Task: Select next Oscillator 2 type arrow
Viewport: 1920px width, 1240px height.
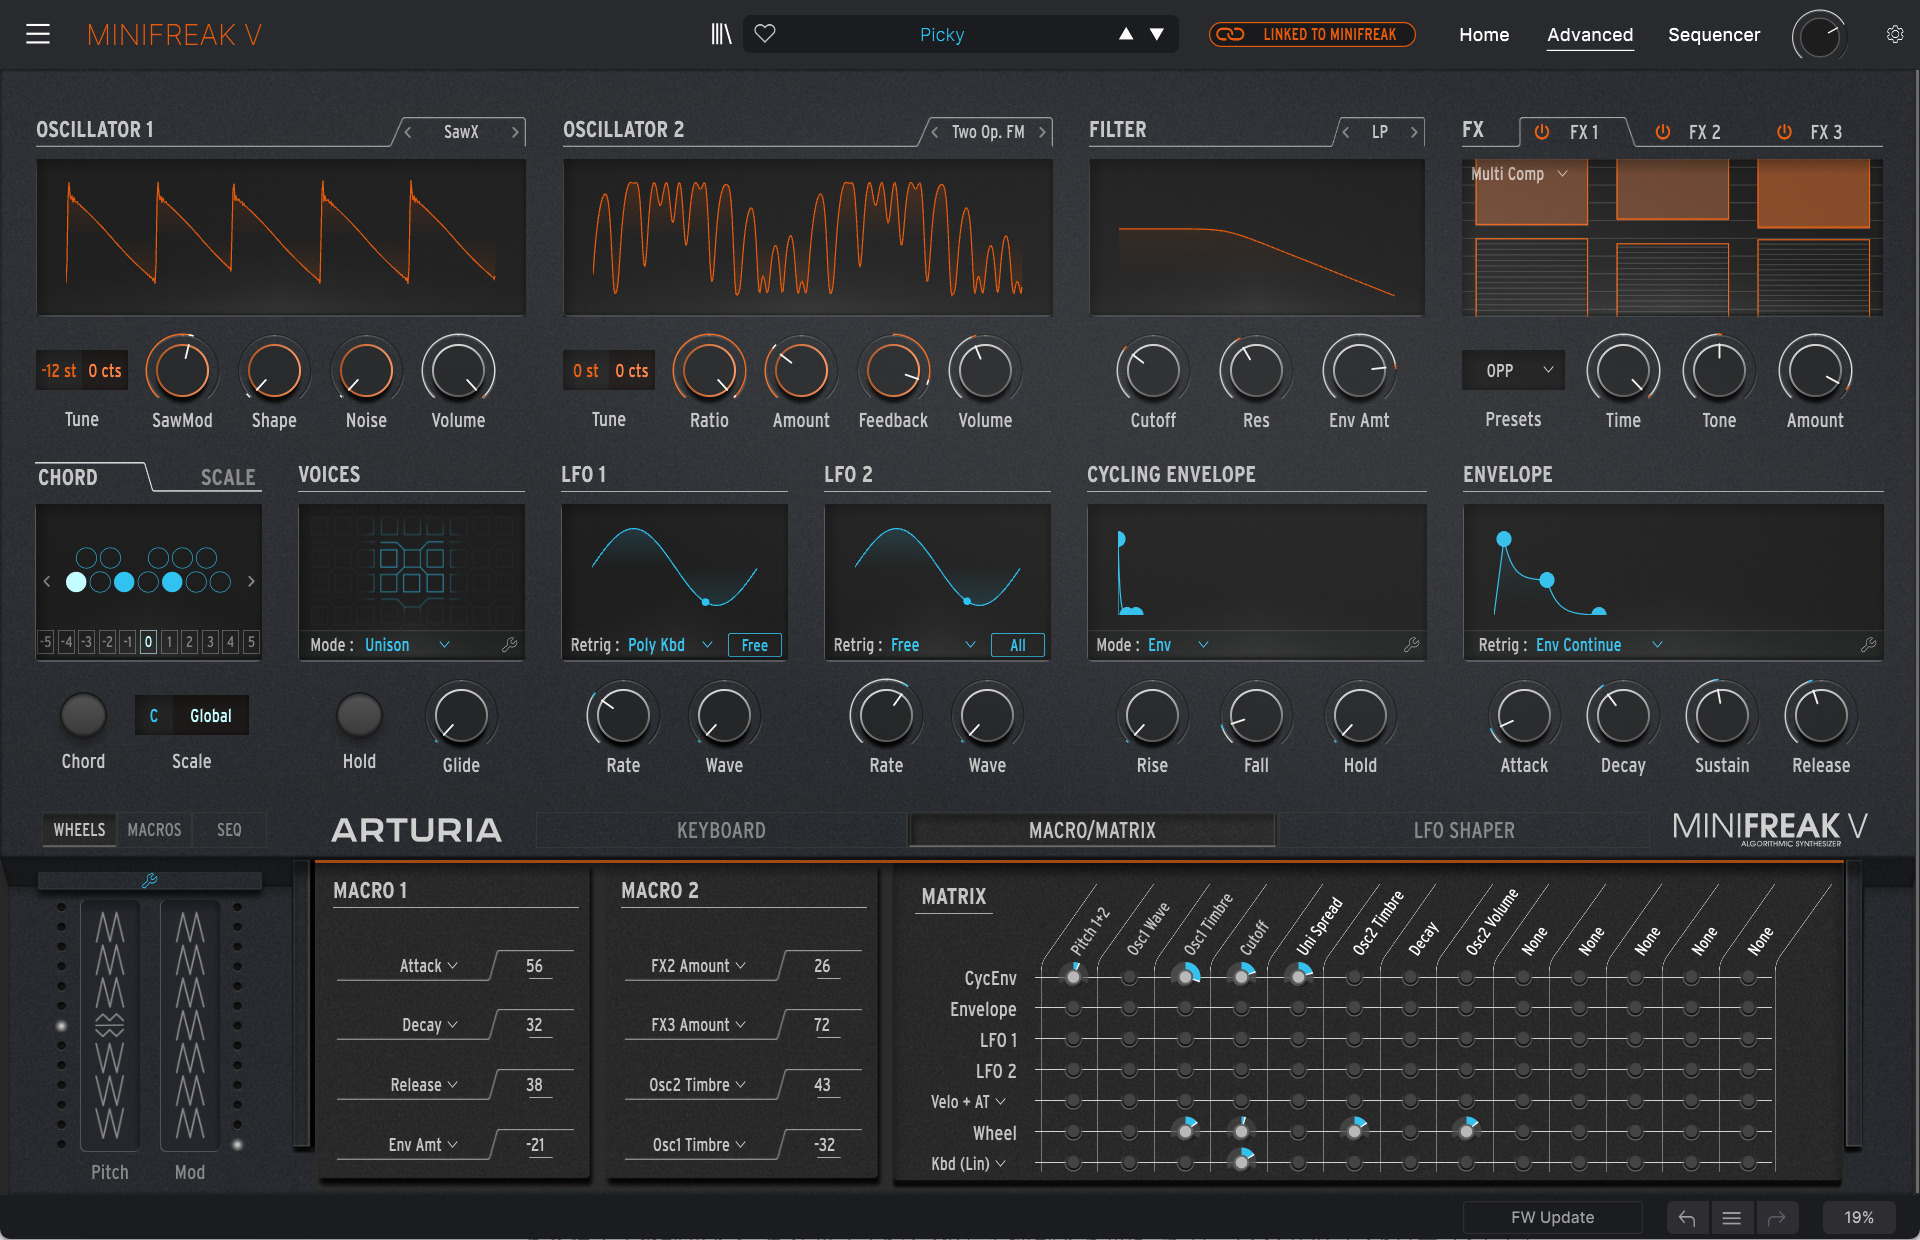Action: point(1042,132)
